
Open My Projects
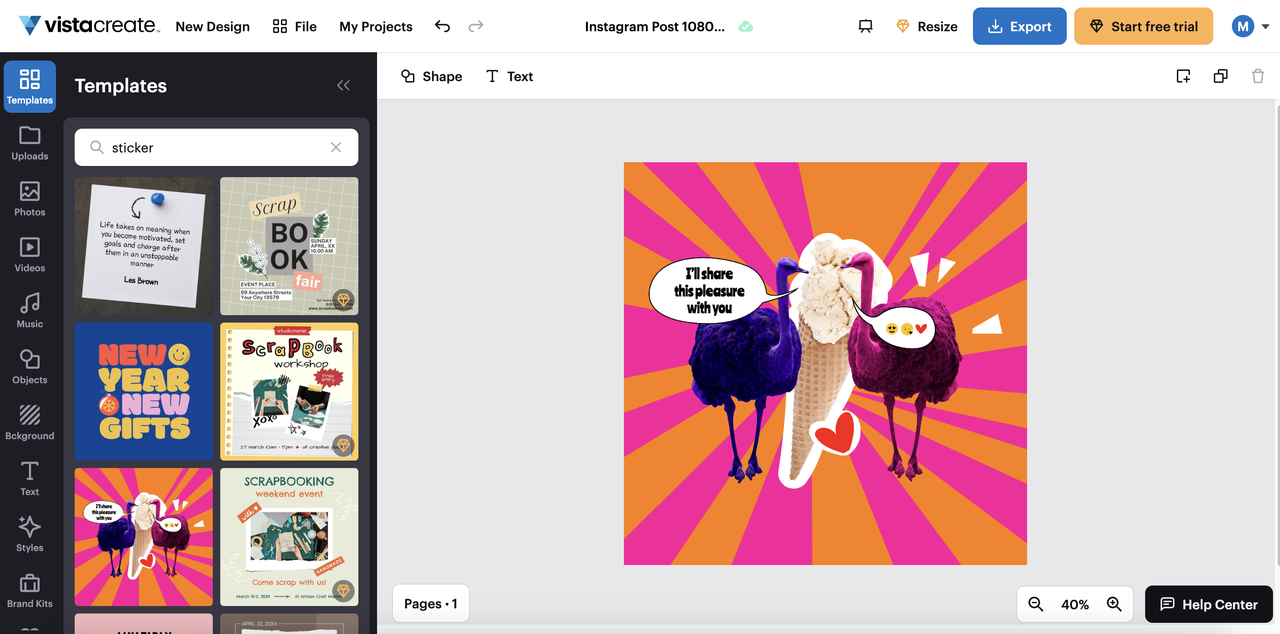(x=376, y=26)
